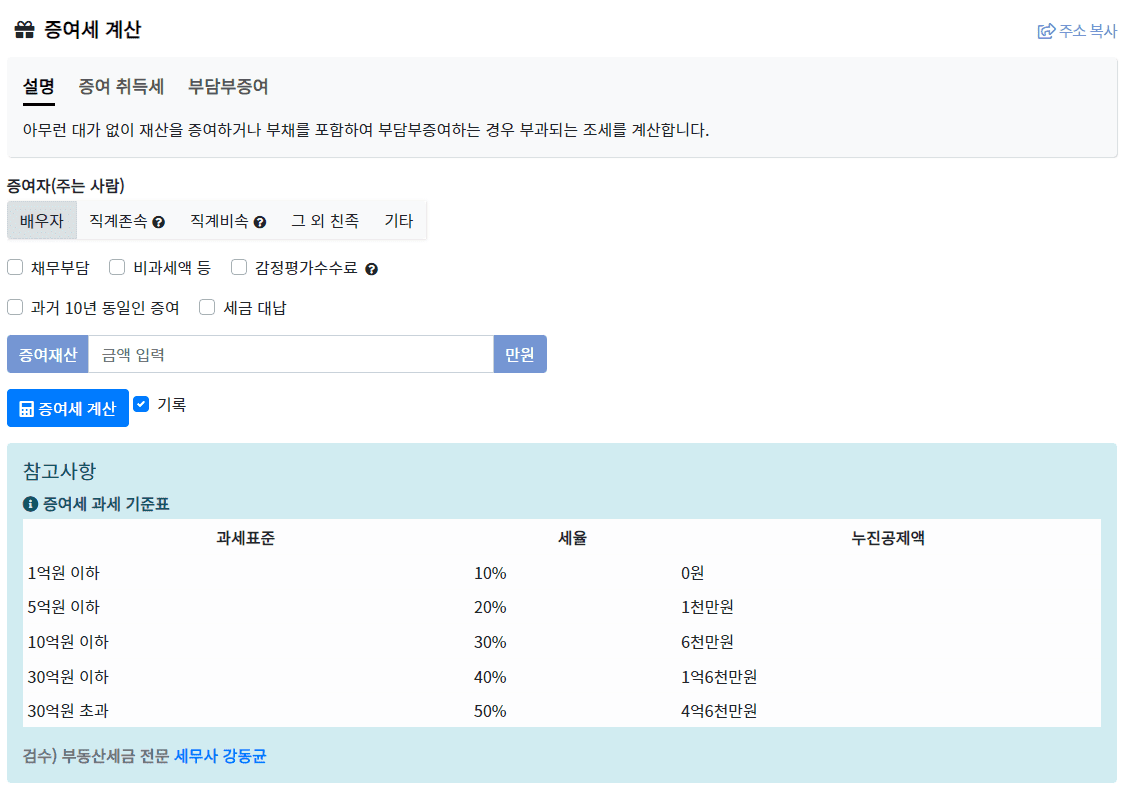Click the gift icon beside 증여세 계산
The image size is (1125, 791).
[24, 29]
